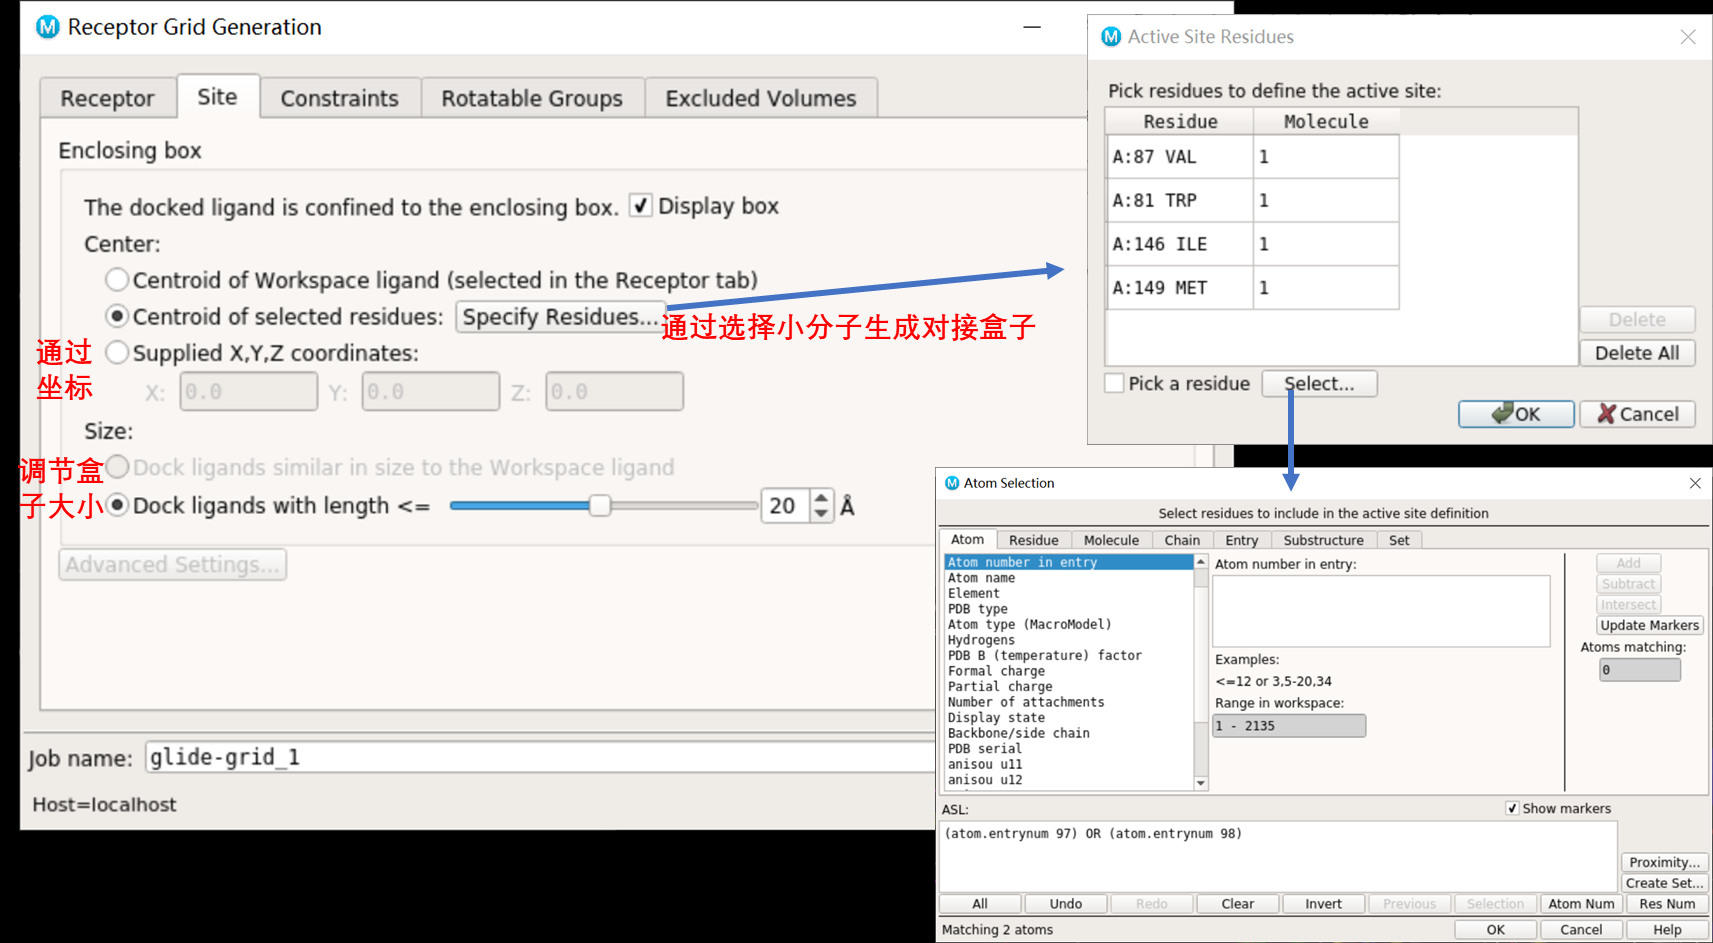This screenshot has width=1713, height=943.
Task: Increase ligand length with stepper up arrow
Action: [821, 497]
